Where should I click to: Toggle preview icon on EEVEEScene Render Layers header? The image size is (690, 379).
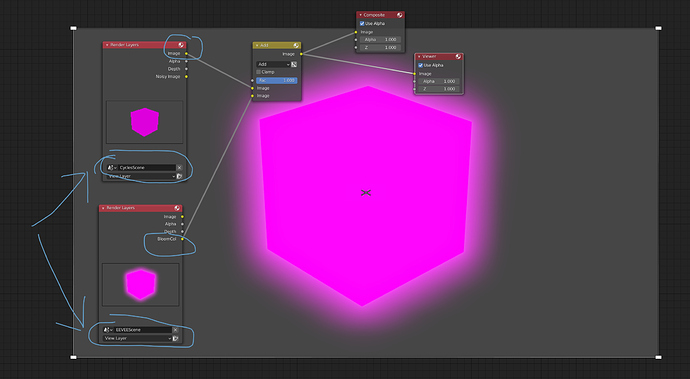coord(177,208)
